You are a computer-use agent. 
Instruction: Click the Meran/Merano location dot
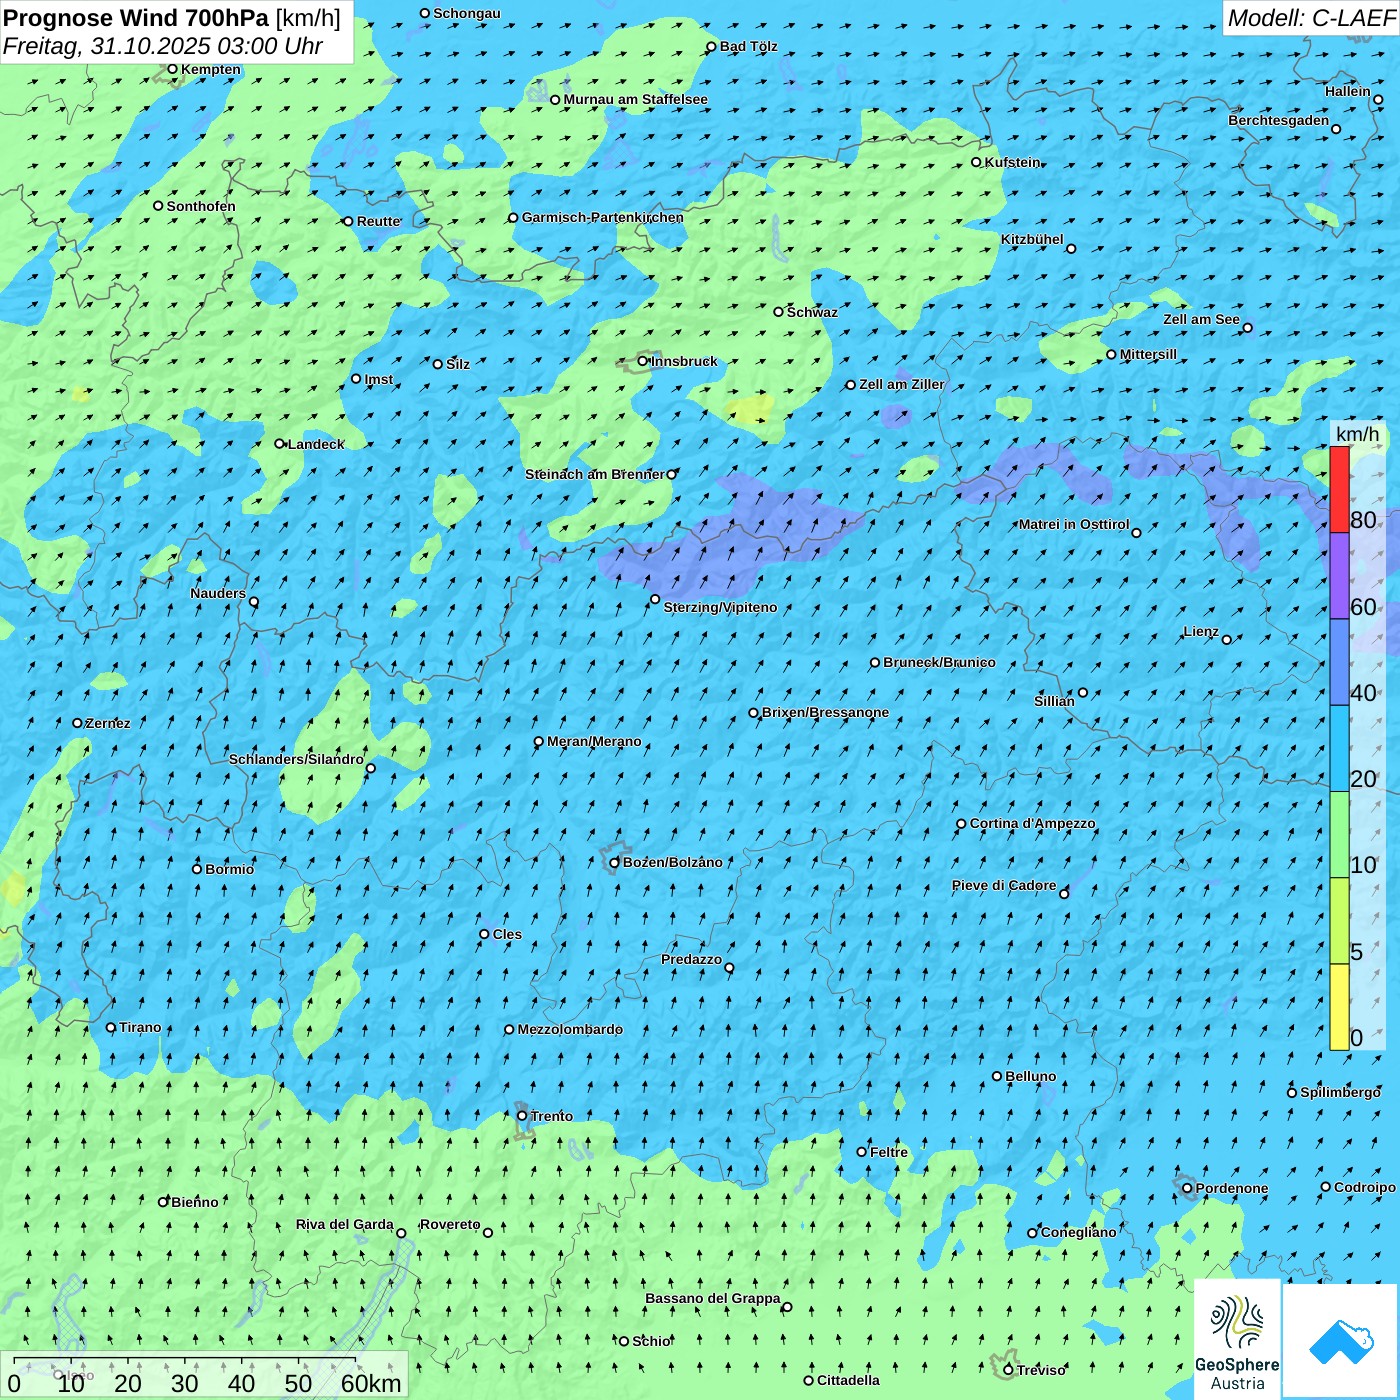[x=539, y=741]
